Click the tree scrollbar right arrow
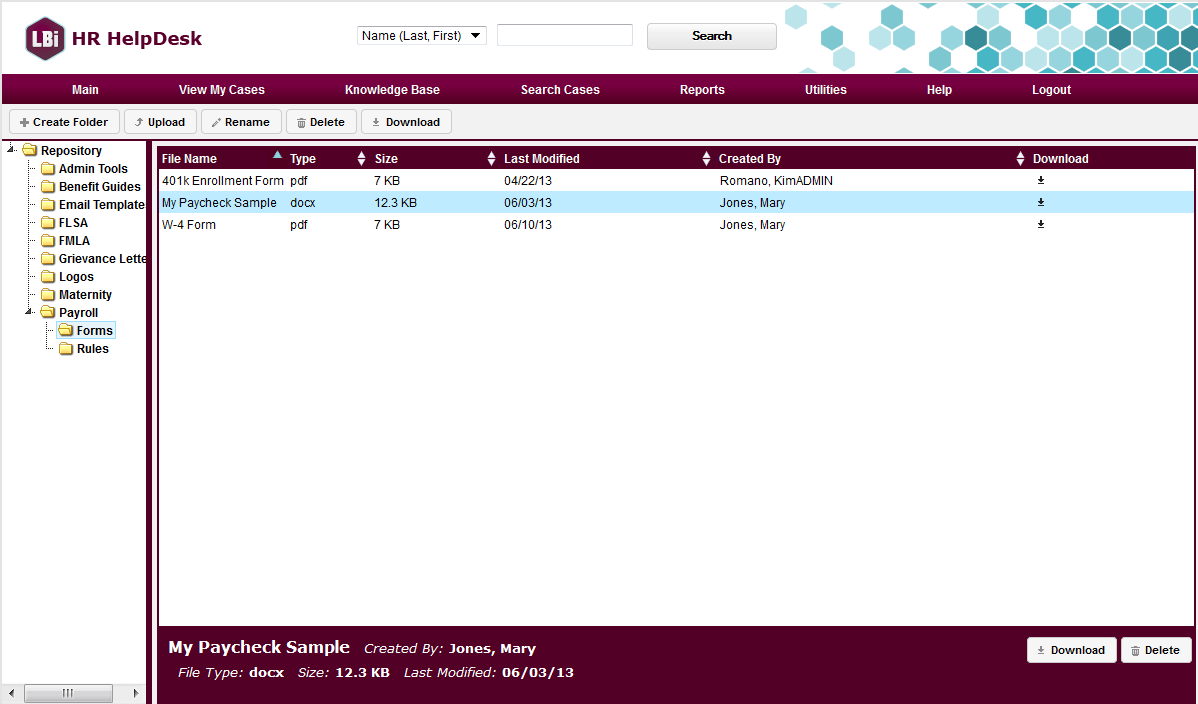The height and width of the screenshot is (704, 1198). click(136, 693)
